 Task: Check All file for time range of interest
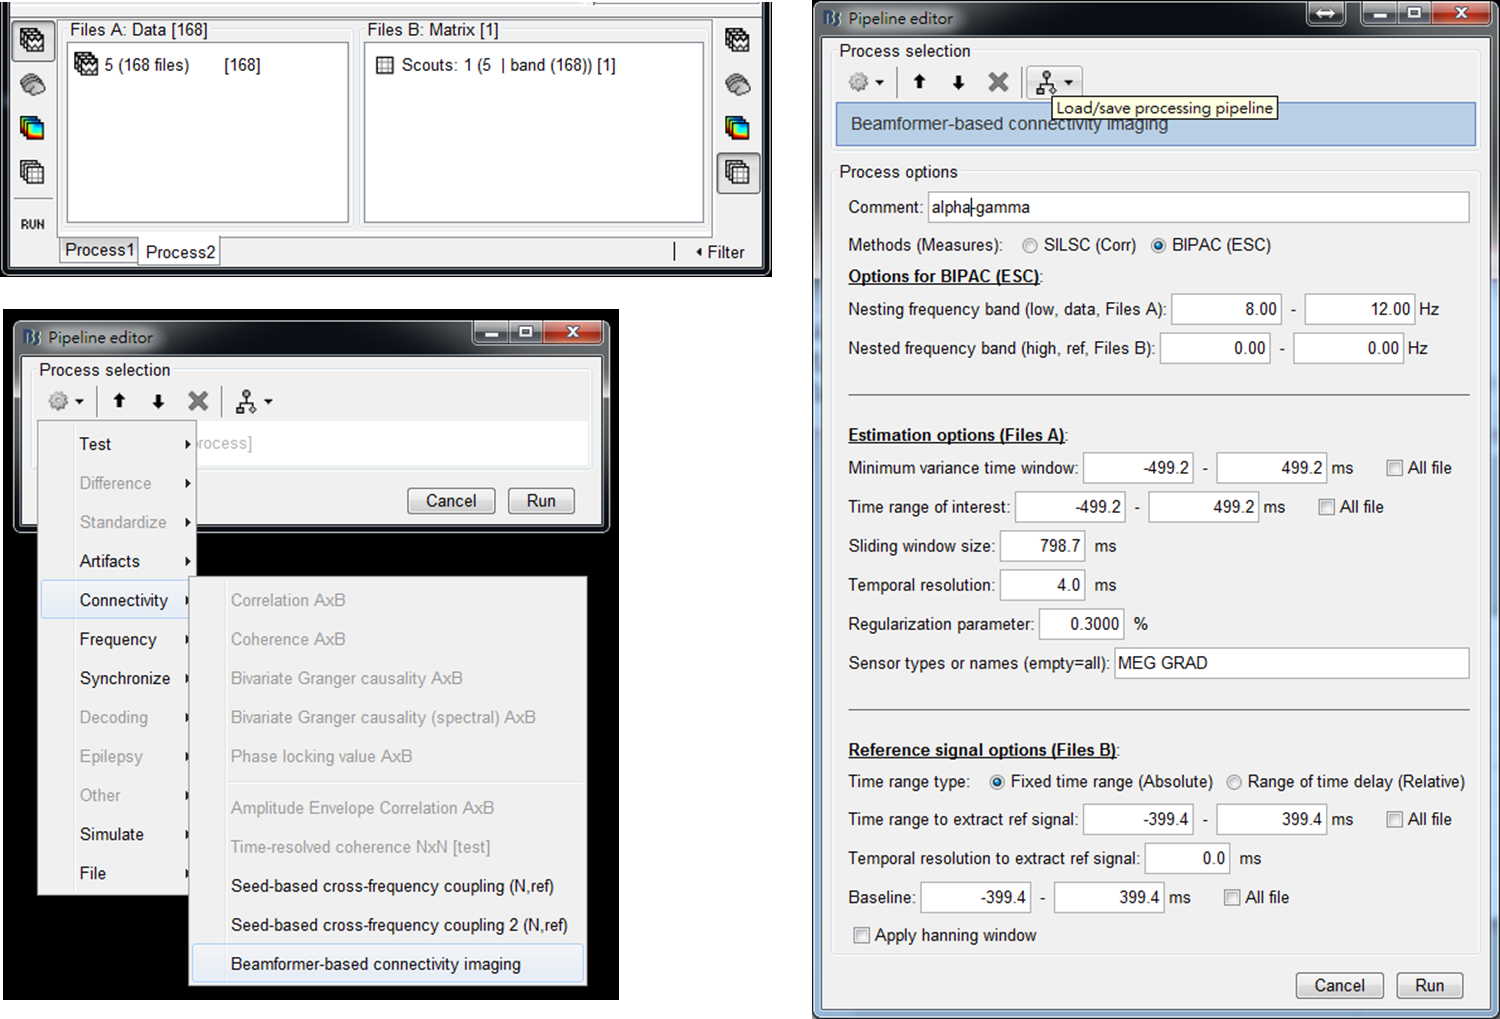tap(1326, 507)
